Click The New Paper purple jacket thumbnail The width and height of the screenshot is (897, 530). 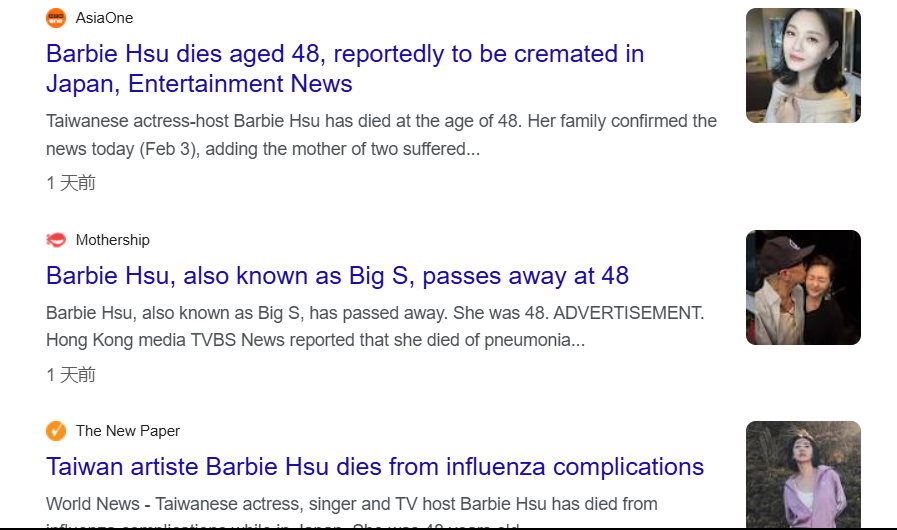[x=803, y=474]
